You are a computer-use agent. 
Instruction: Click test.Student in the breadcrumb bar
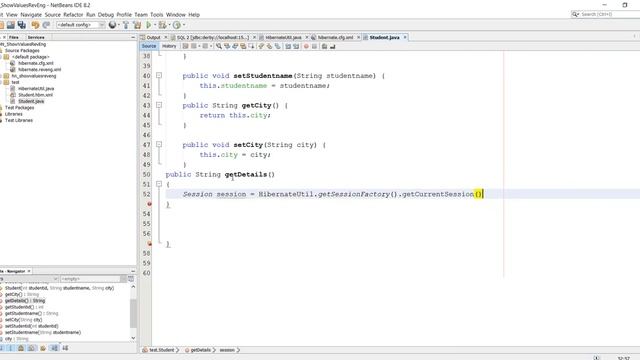coord(161,350)
